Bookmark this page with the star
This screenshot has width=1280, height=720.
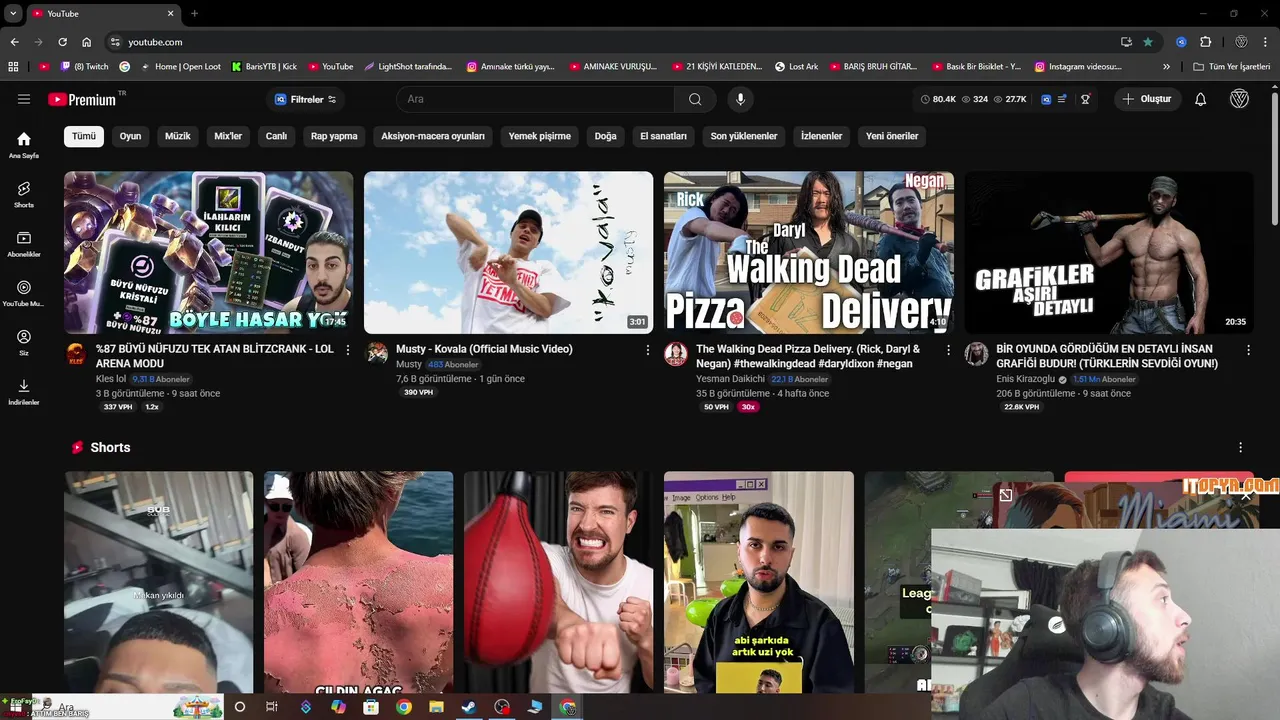pos(1148,42)
